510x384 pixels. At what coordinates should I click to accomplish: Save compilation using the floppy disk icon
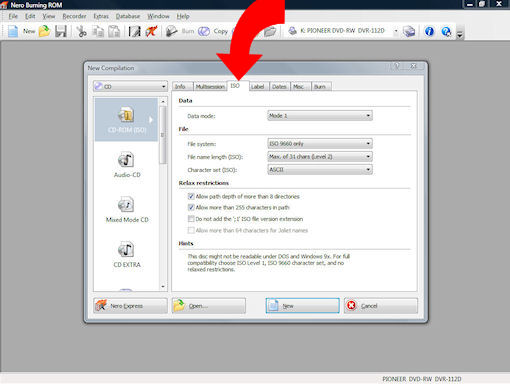tap(61, 31)
